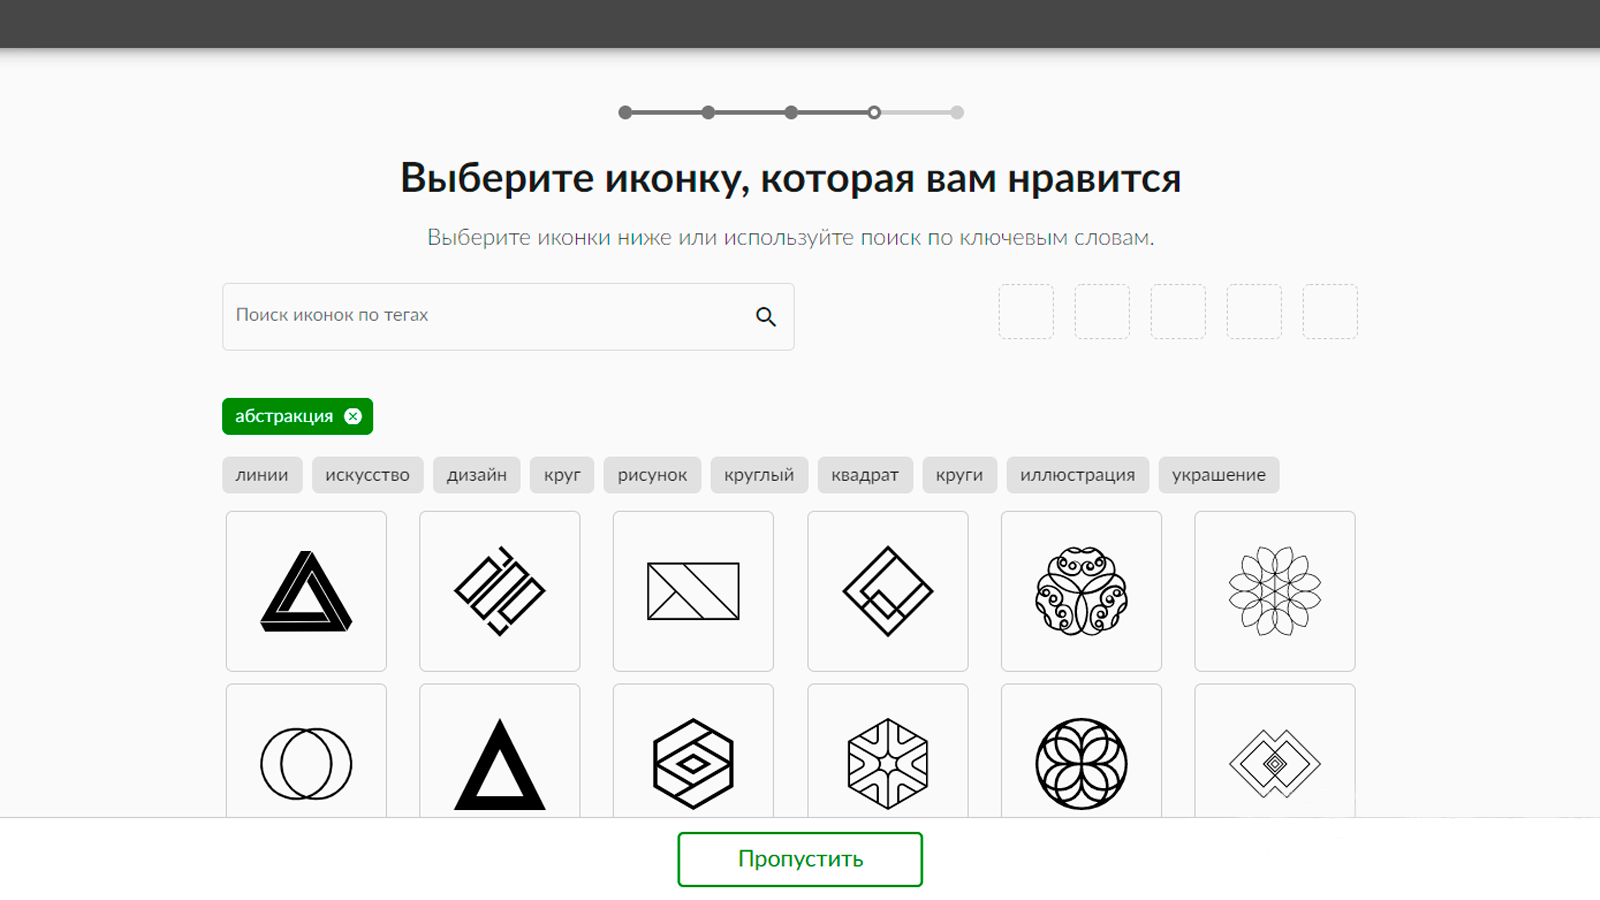The height and width of the screenshot is (900, 1600).
Task: Filter by the круги tag
Action: (x=959, y=475)
